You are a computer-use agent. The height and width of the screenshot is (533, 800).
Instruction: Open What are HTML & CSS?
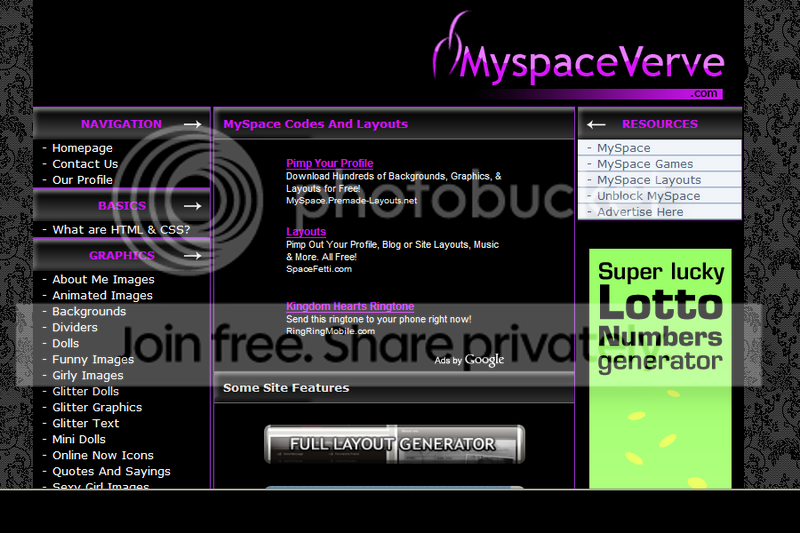pyautogui.click(x=121, y=230)
